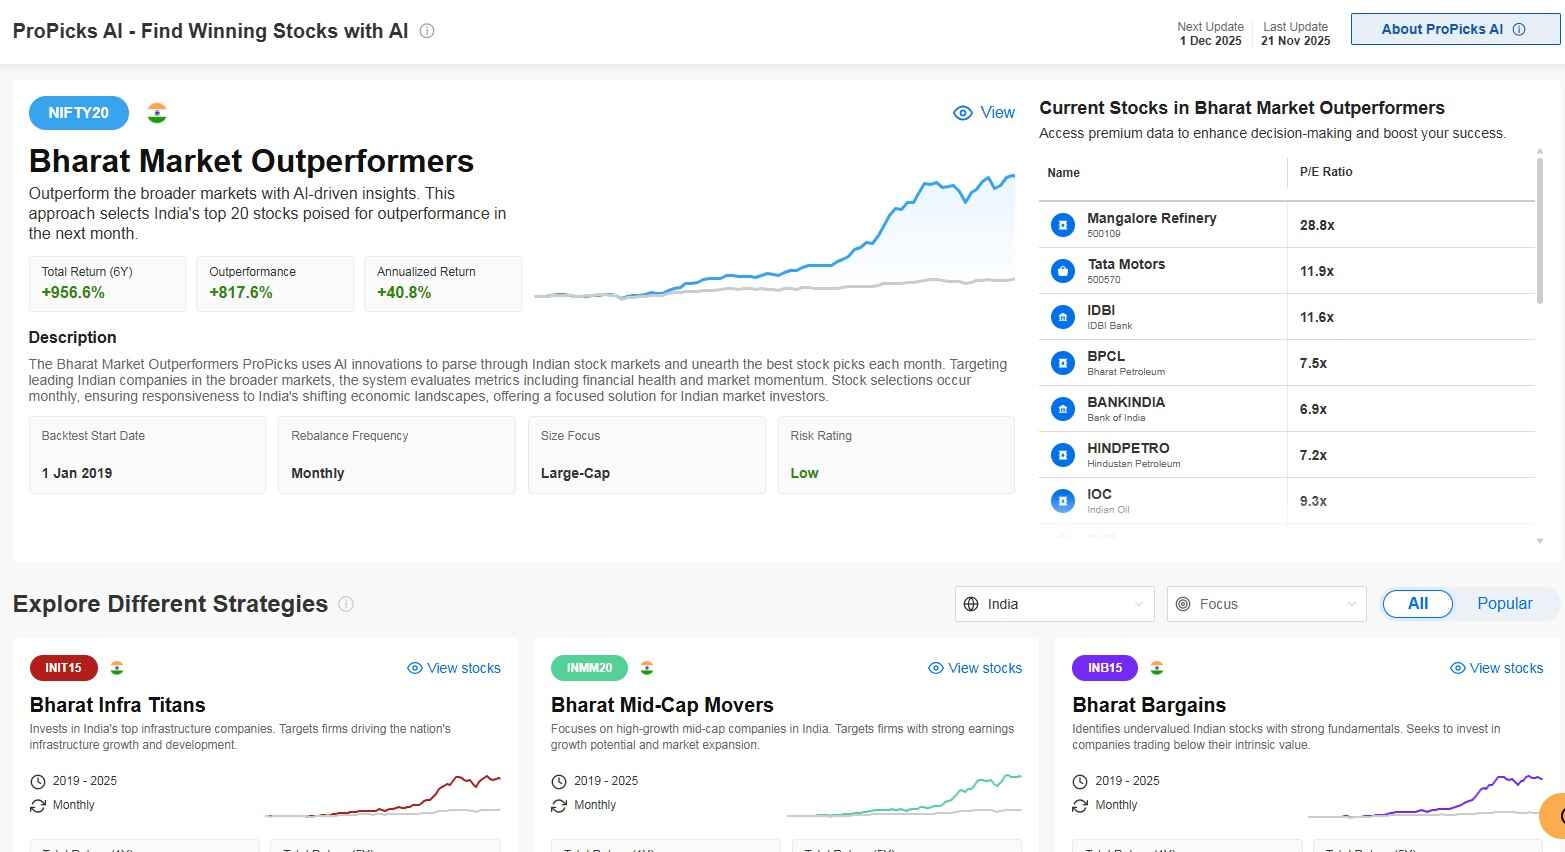Click the eye icon beside View on the chart
This screenshot has height=852, width=1565.
[x=963, y=113]
